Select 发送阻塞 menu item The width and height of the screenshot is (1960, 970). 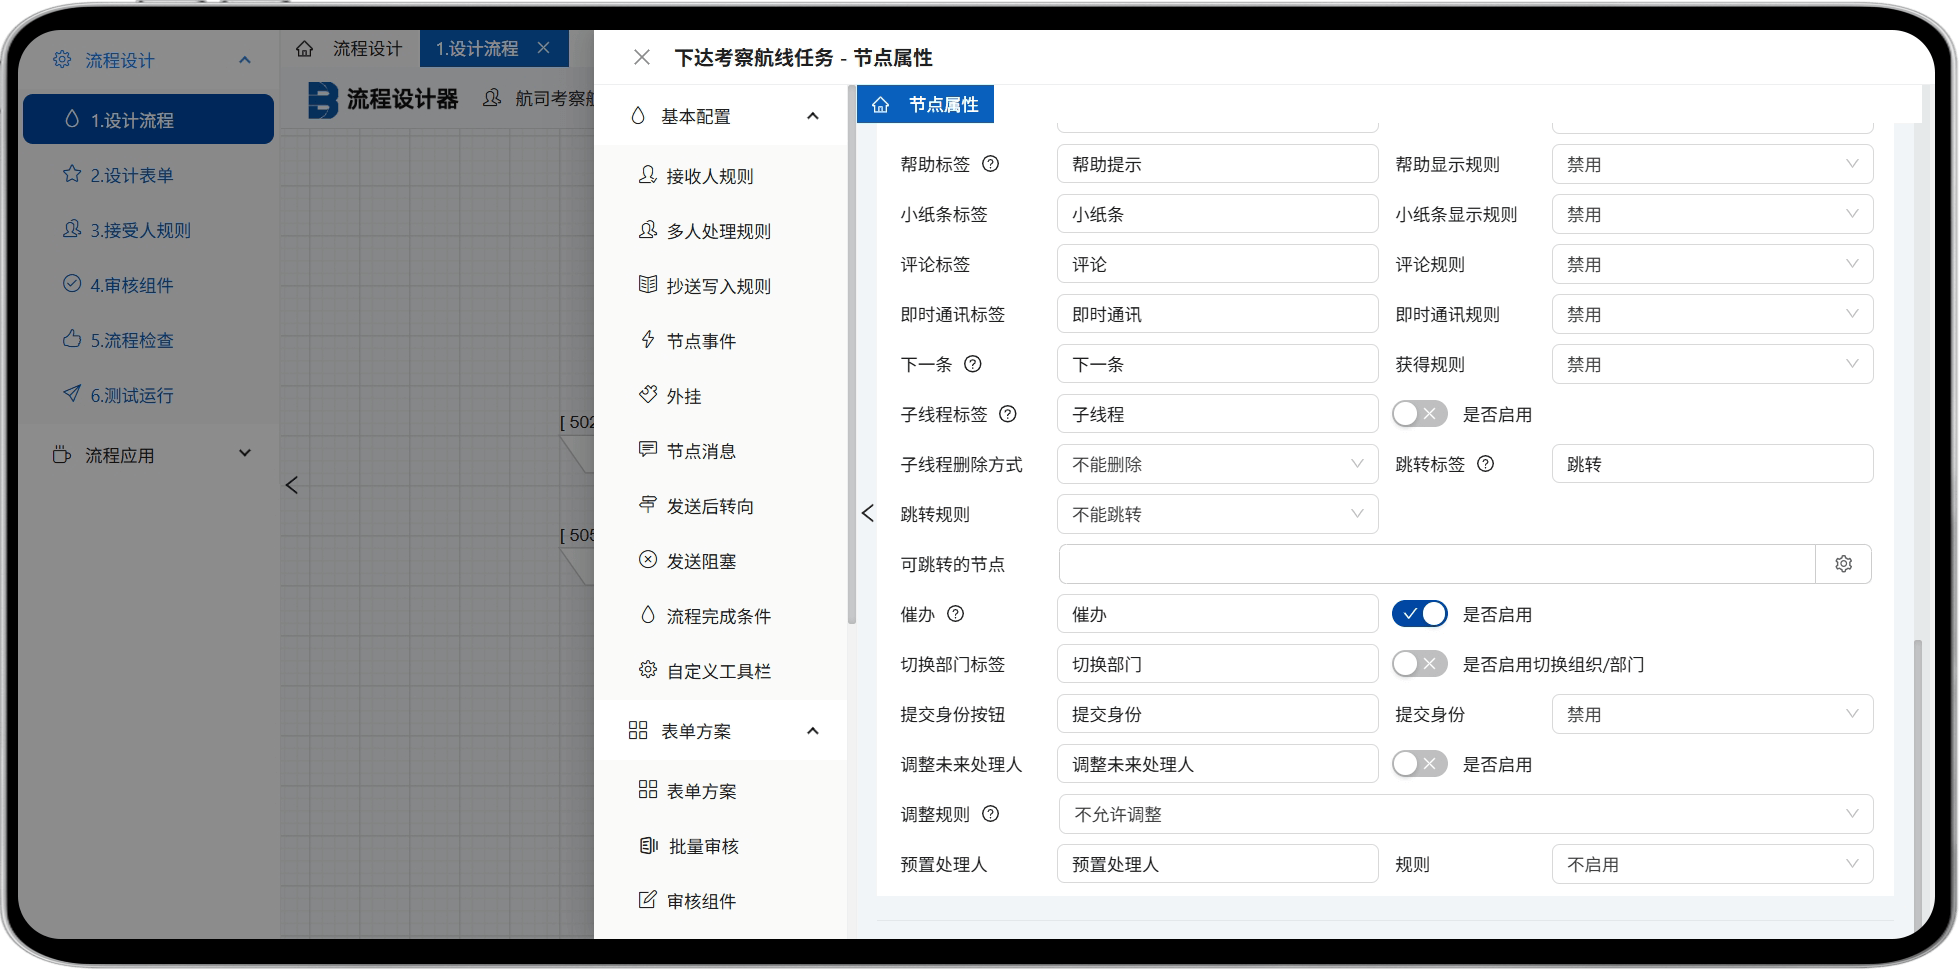pos(701,561)
